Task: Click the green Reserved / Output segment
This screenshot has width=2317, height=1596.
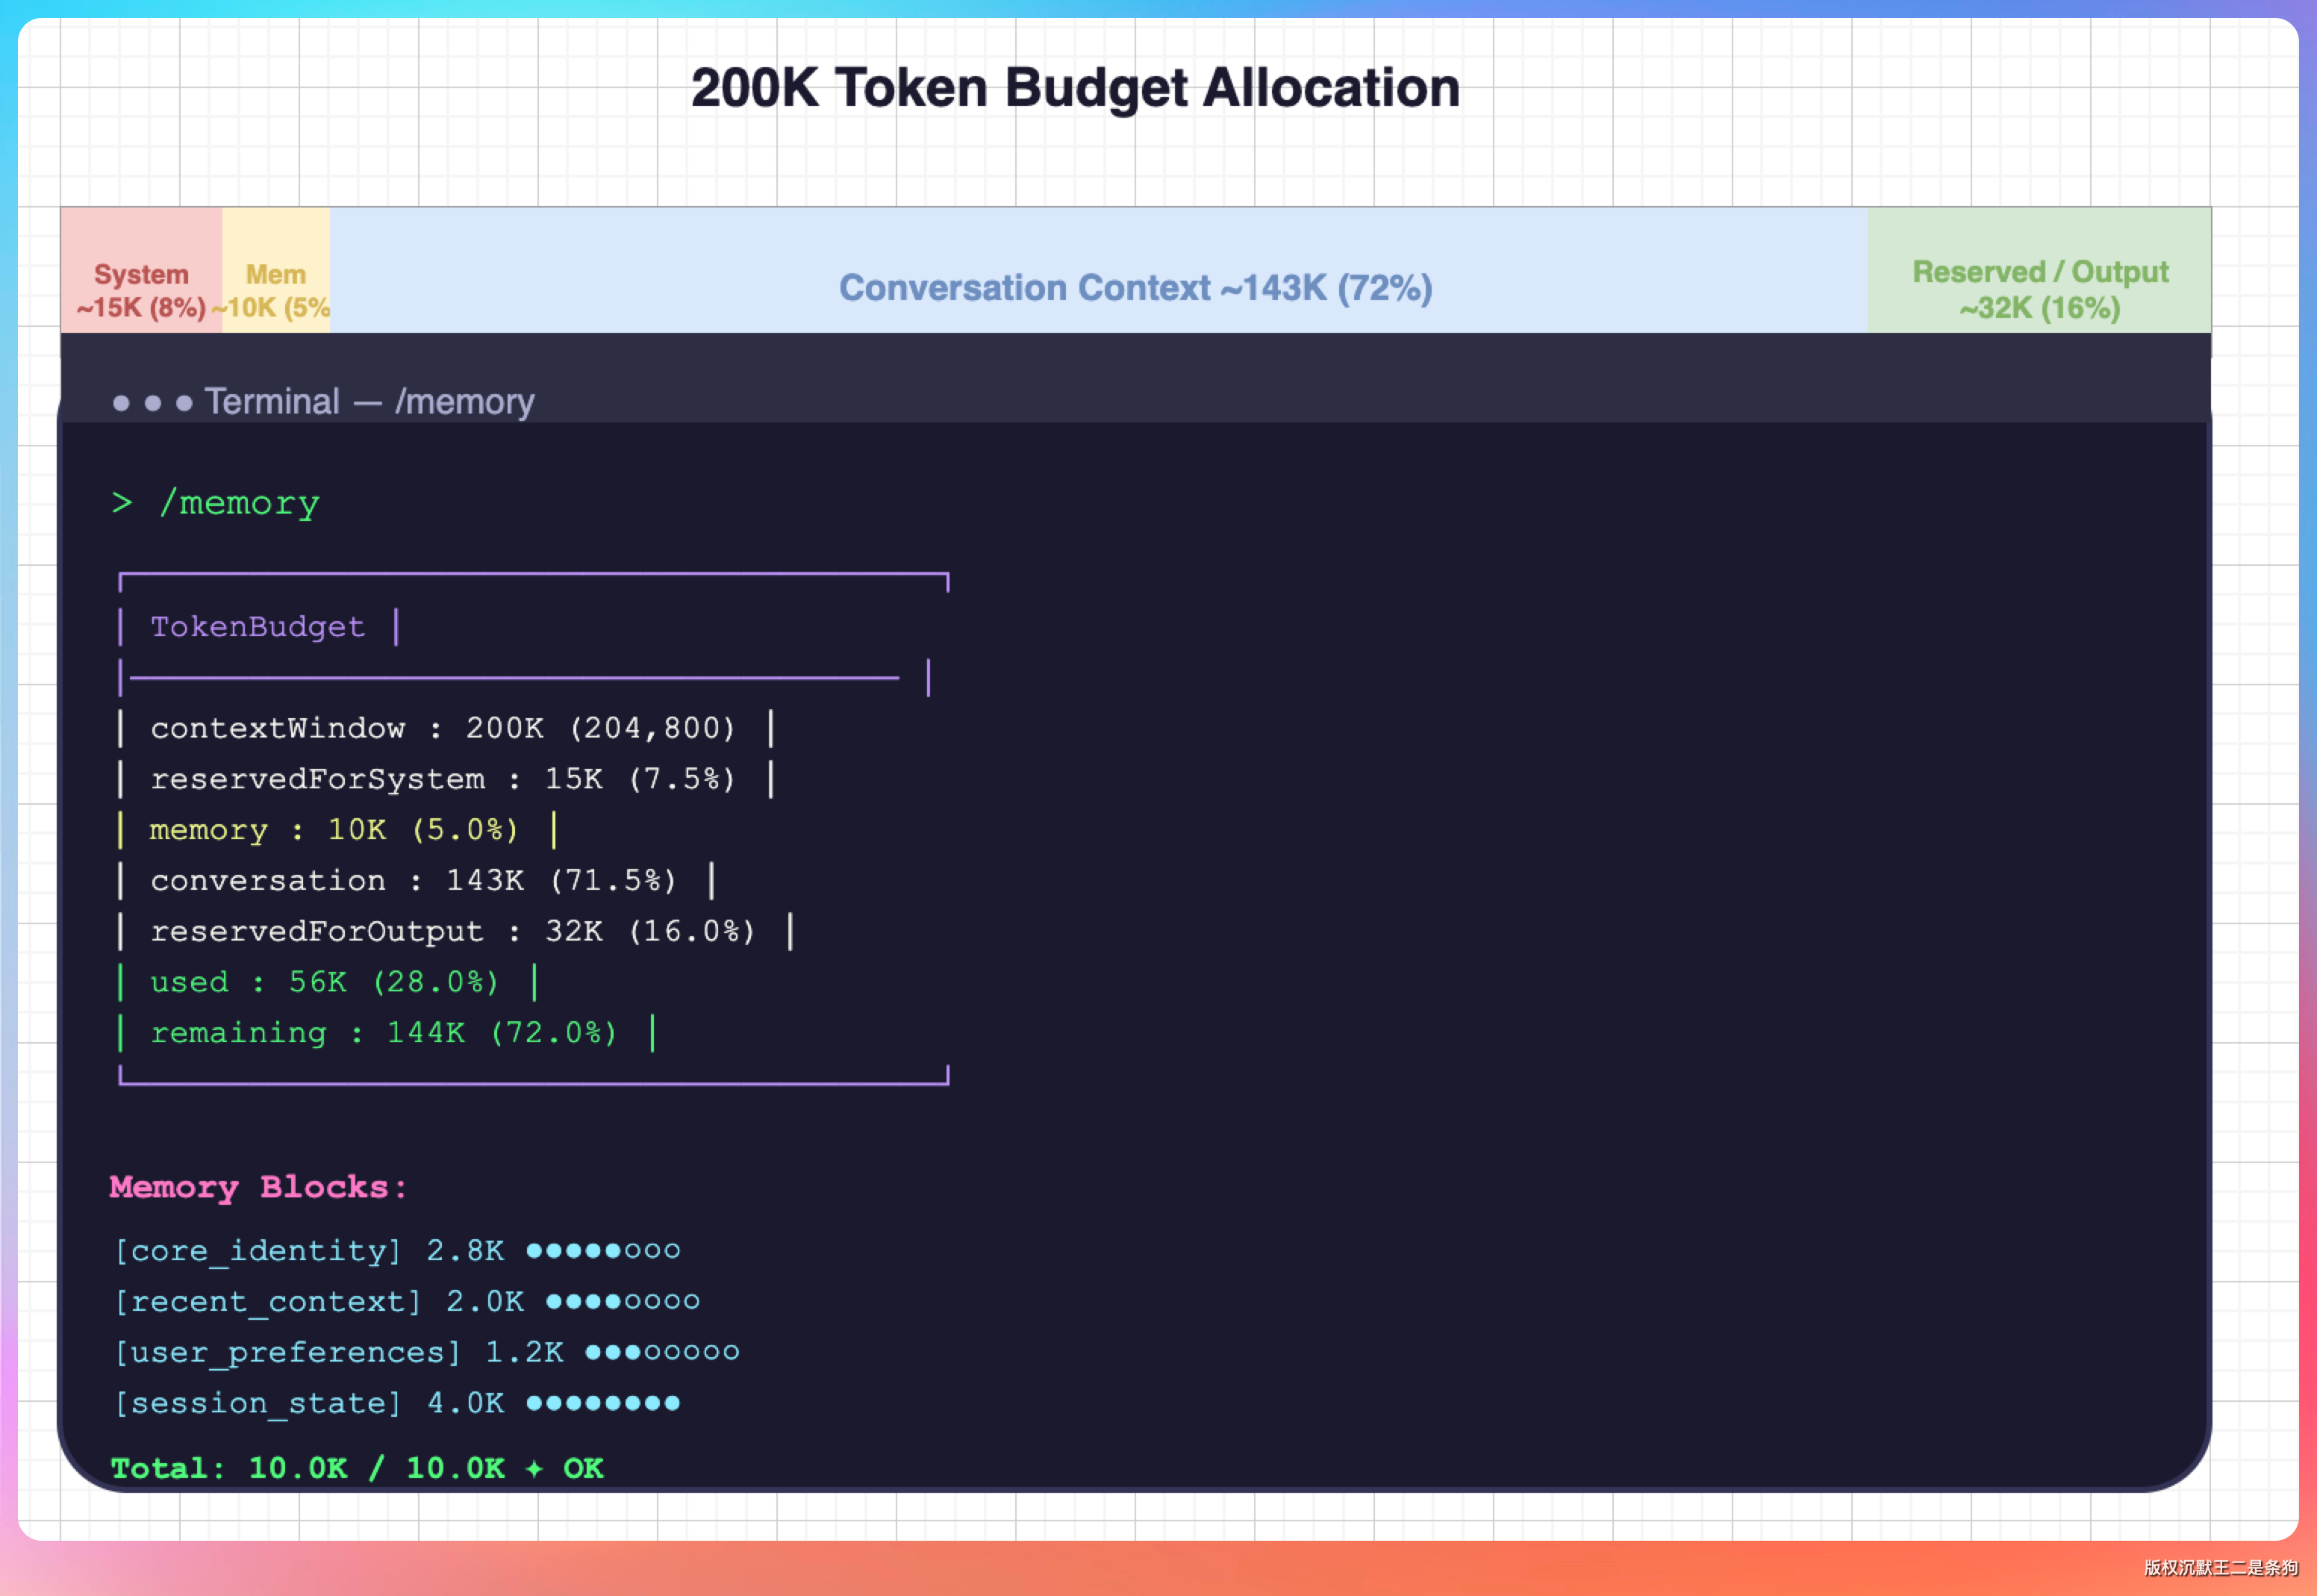Action: click(x=2039, y=288)
